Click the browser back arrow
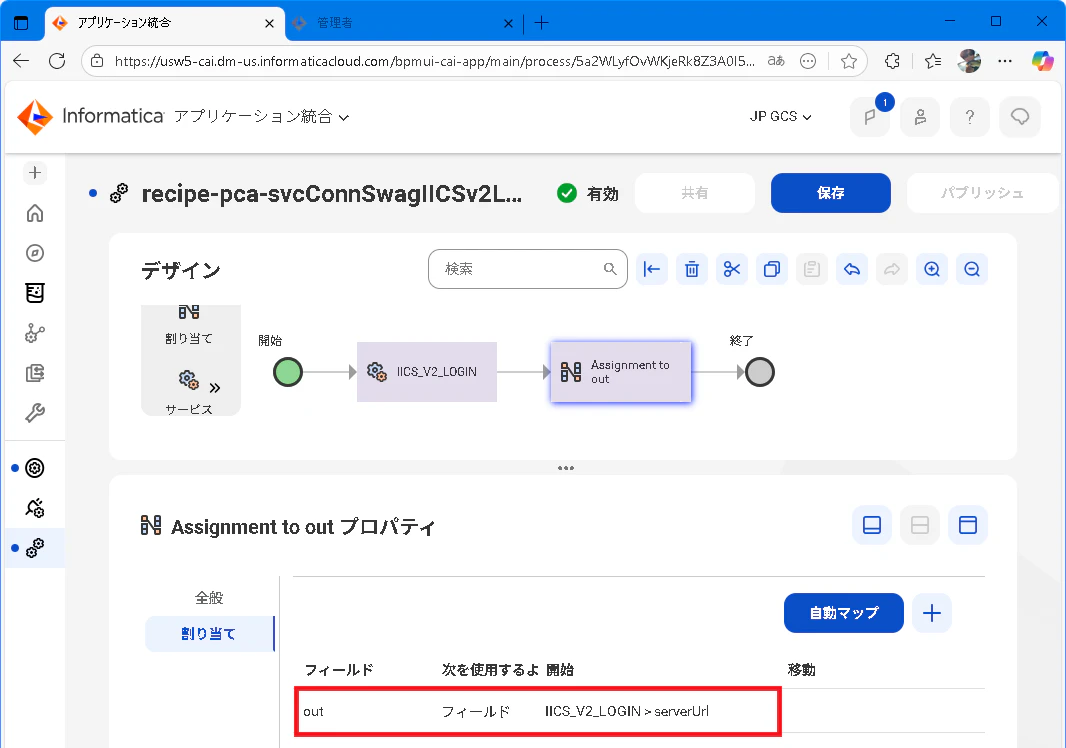The height and width of the screenshot is (748, 1066). pos(21,61)
